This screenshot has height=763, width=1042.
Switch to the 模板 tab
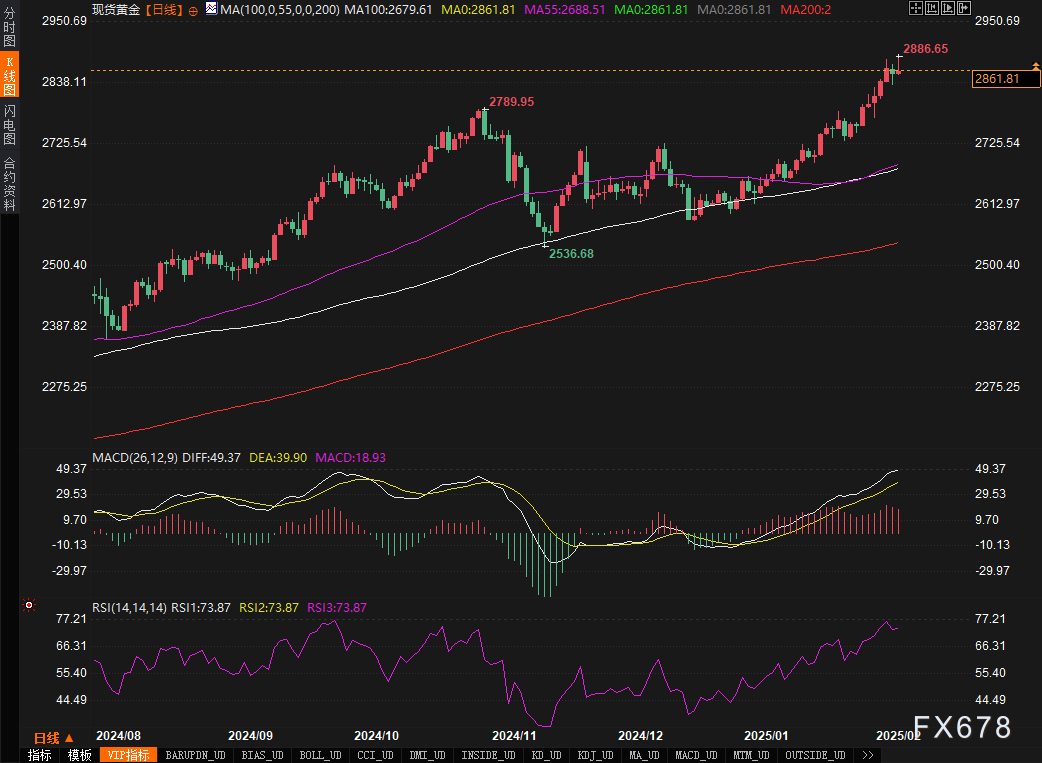click(80, 755)
